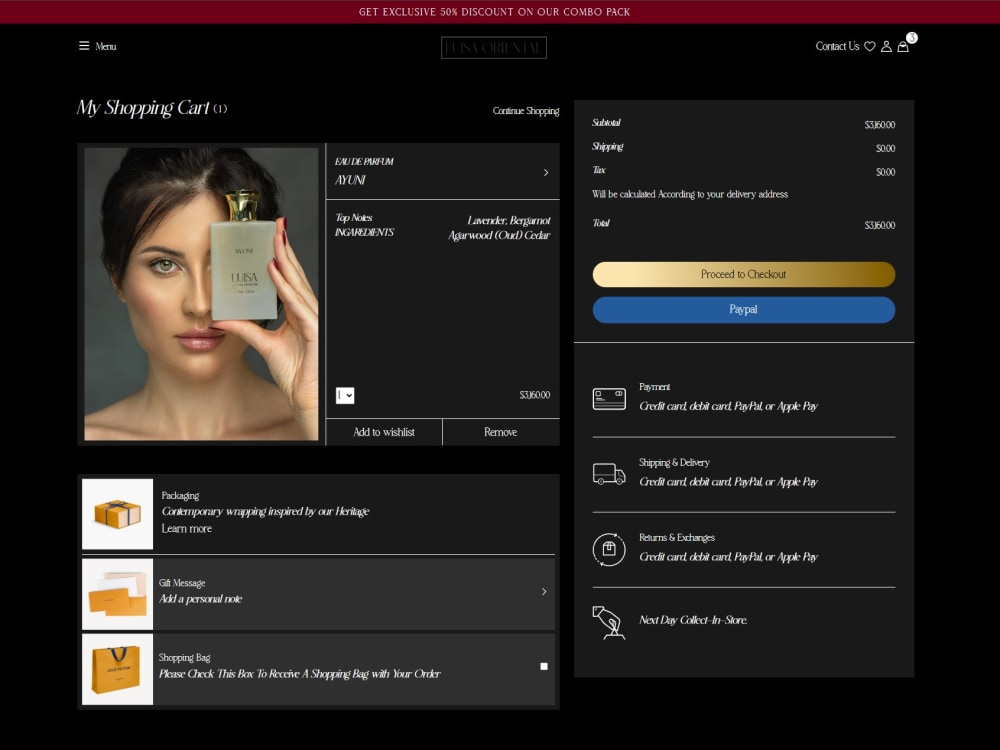Click the credit card Payment icon
Screen dimensions: 1000x750
pyautogui.click(x=609, y=399)
